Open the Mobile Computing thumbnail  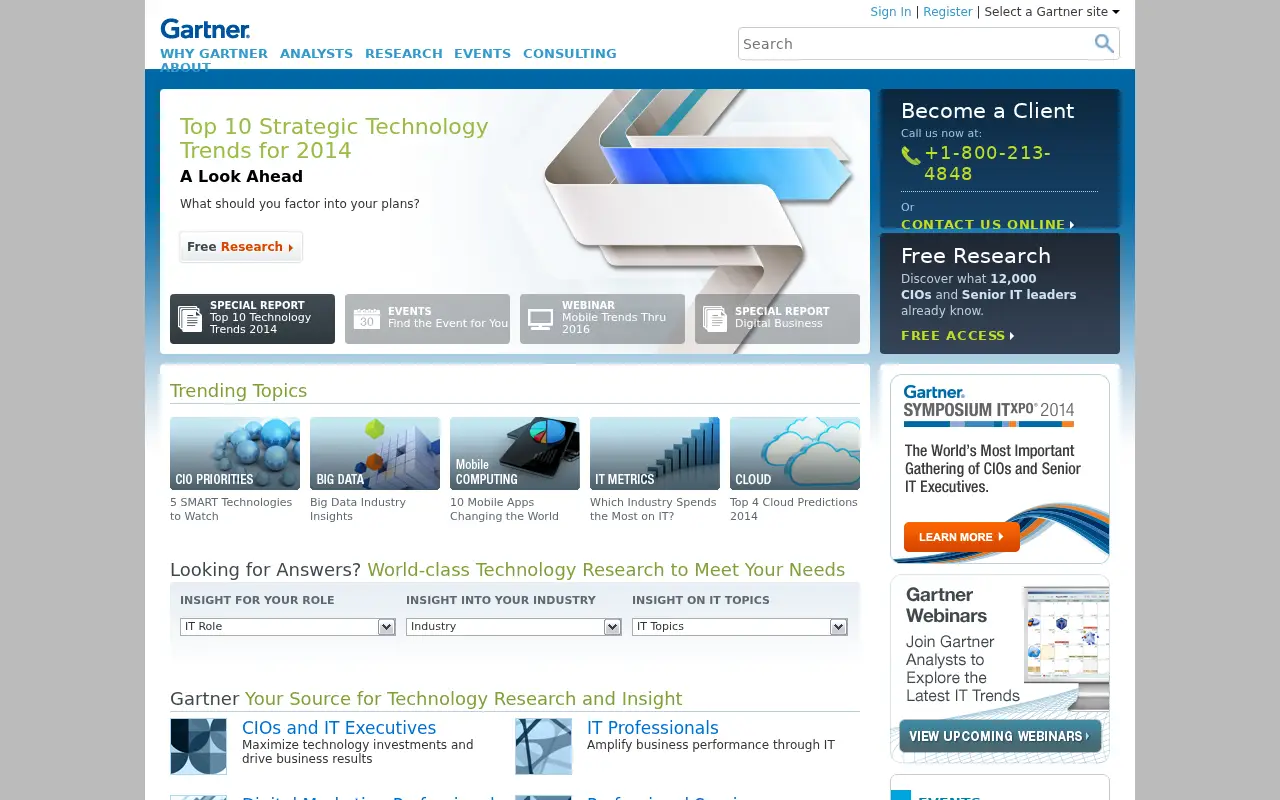[515, 453]
